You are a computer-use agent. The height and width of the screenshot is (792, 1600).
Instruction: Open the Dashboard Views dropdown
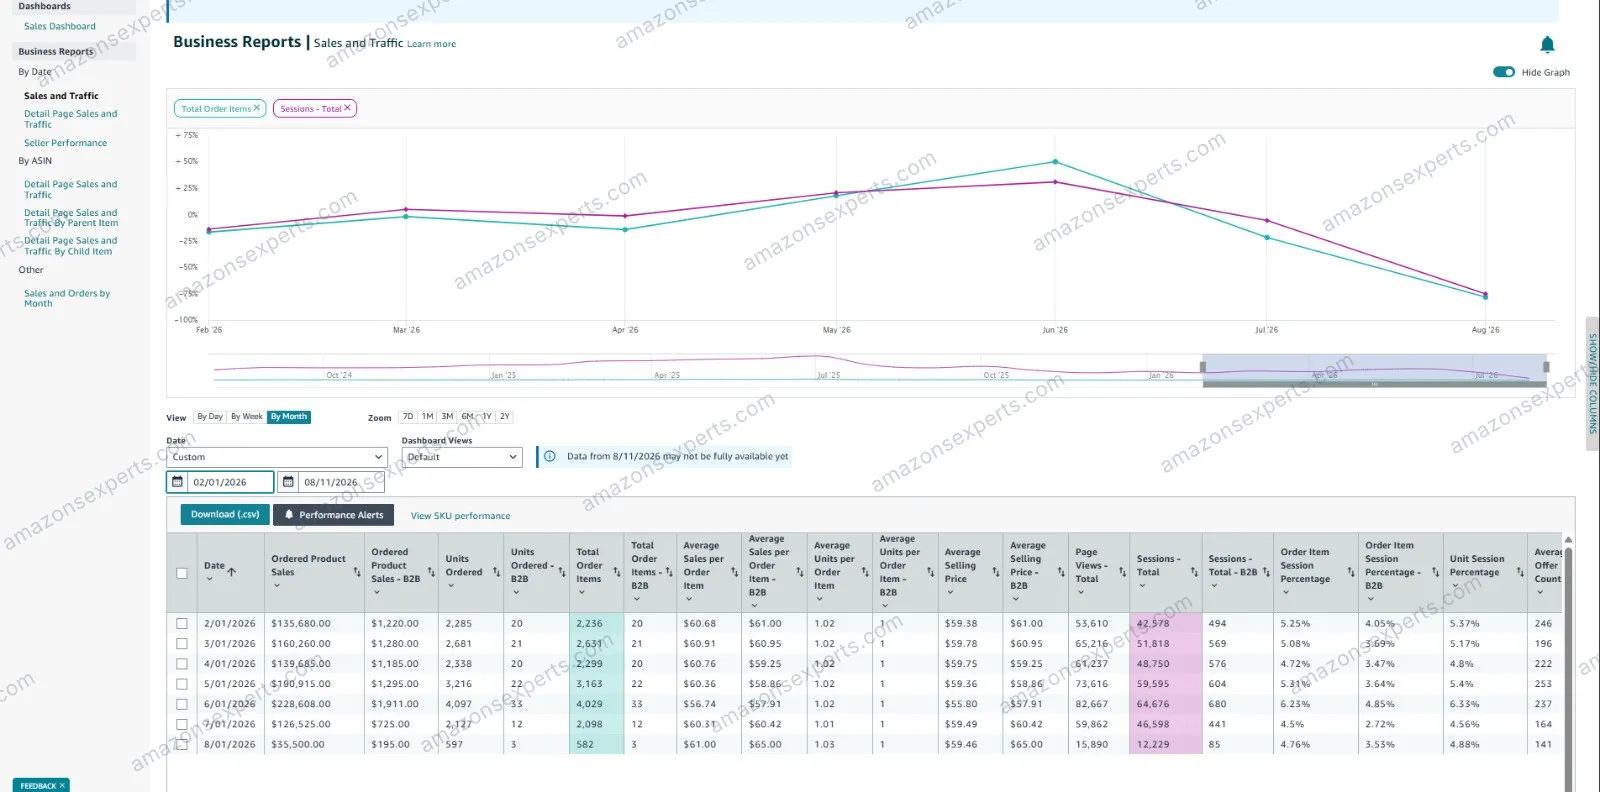click(x=462, y=457)
